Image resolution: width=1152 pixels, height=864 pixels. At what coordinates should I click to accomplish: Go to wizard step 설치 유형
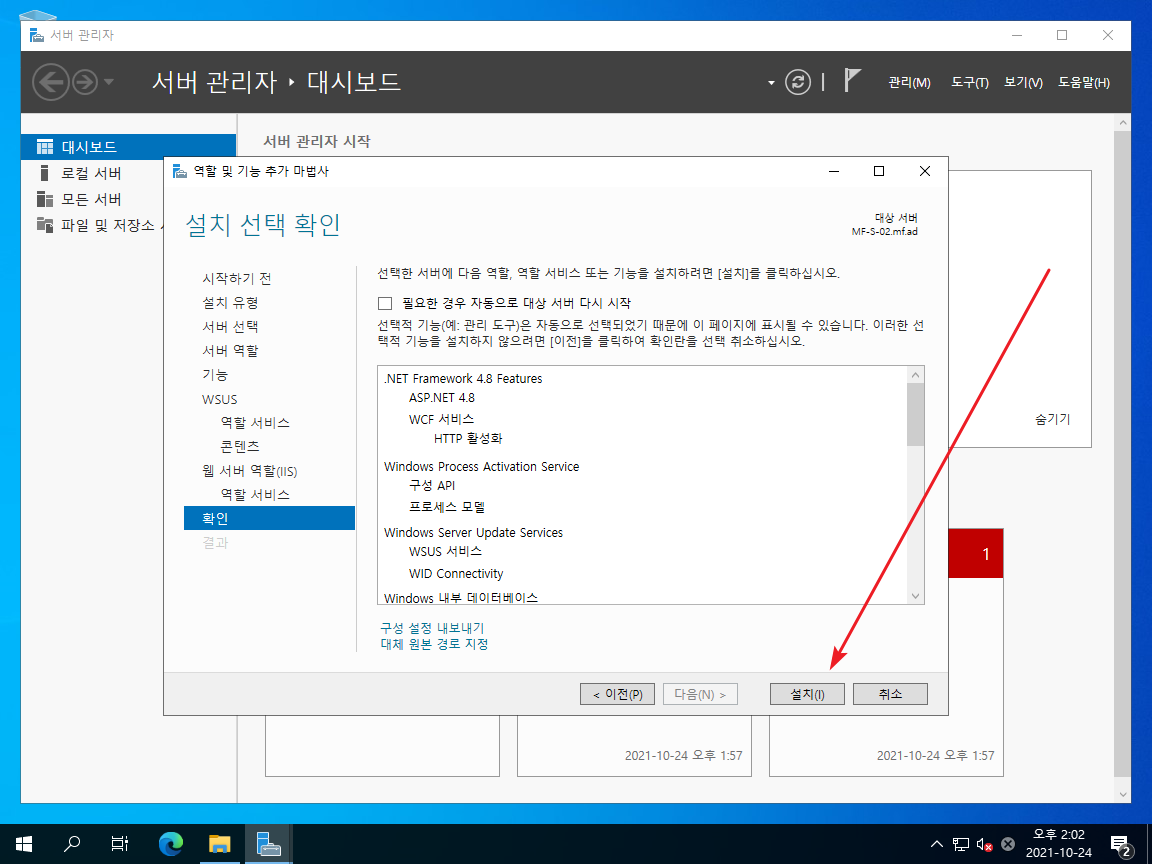(x=230, y=303)
